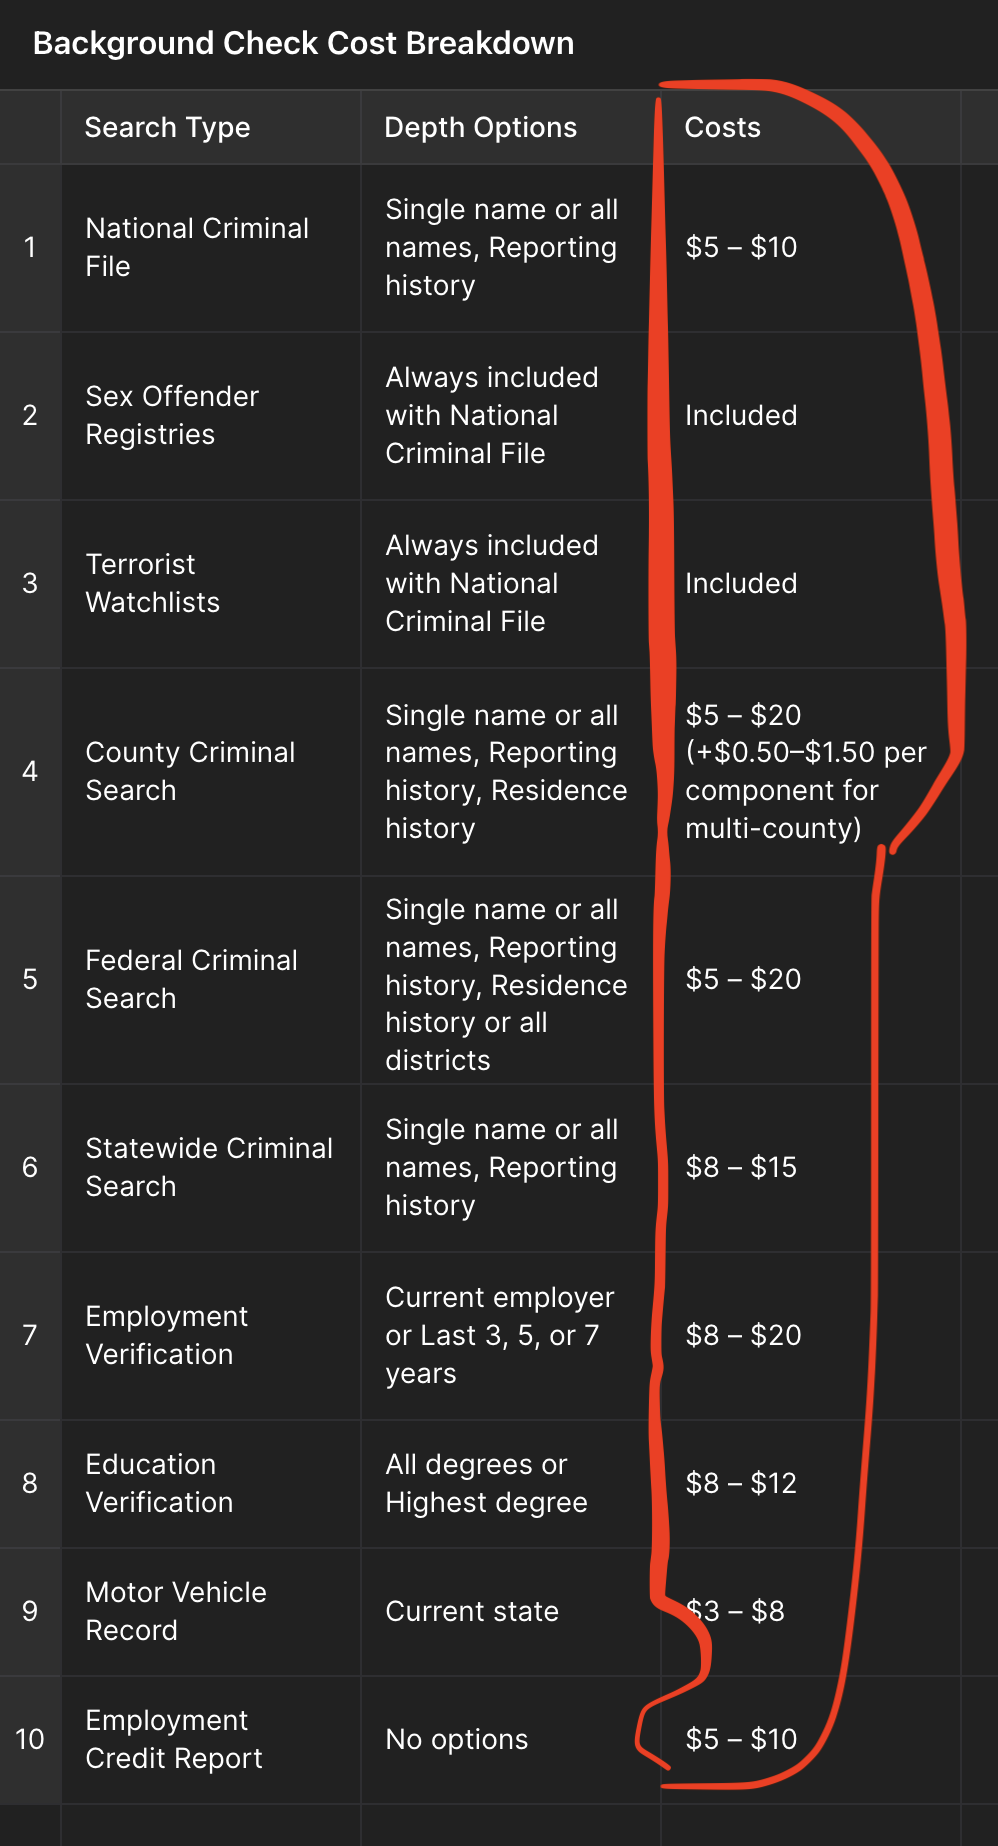Click the Depth Options column header
This screenshot has height=1846, width=998.
point(481,128)
